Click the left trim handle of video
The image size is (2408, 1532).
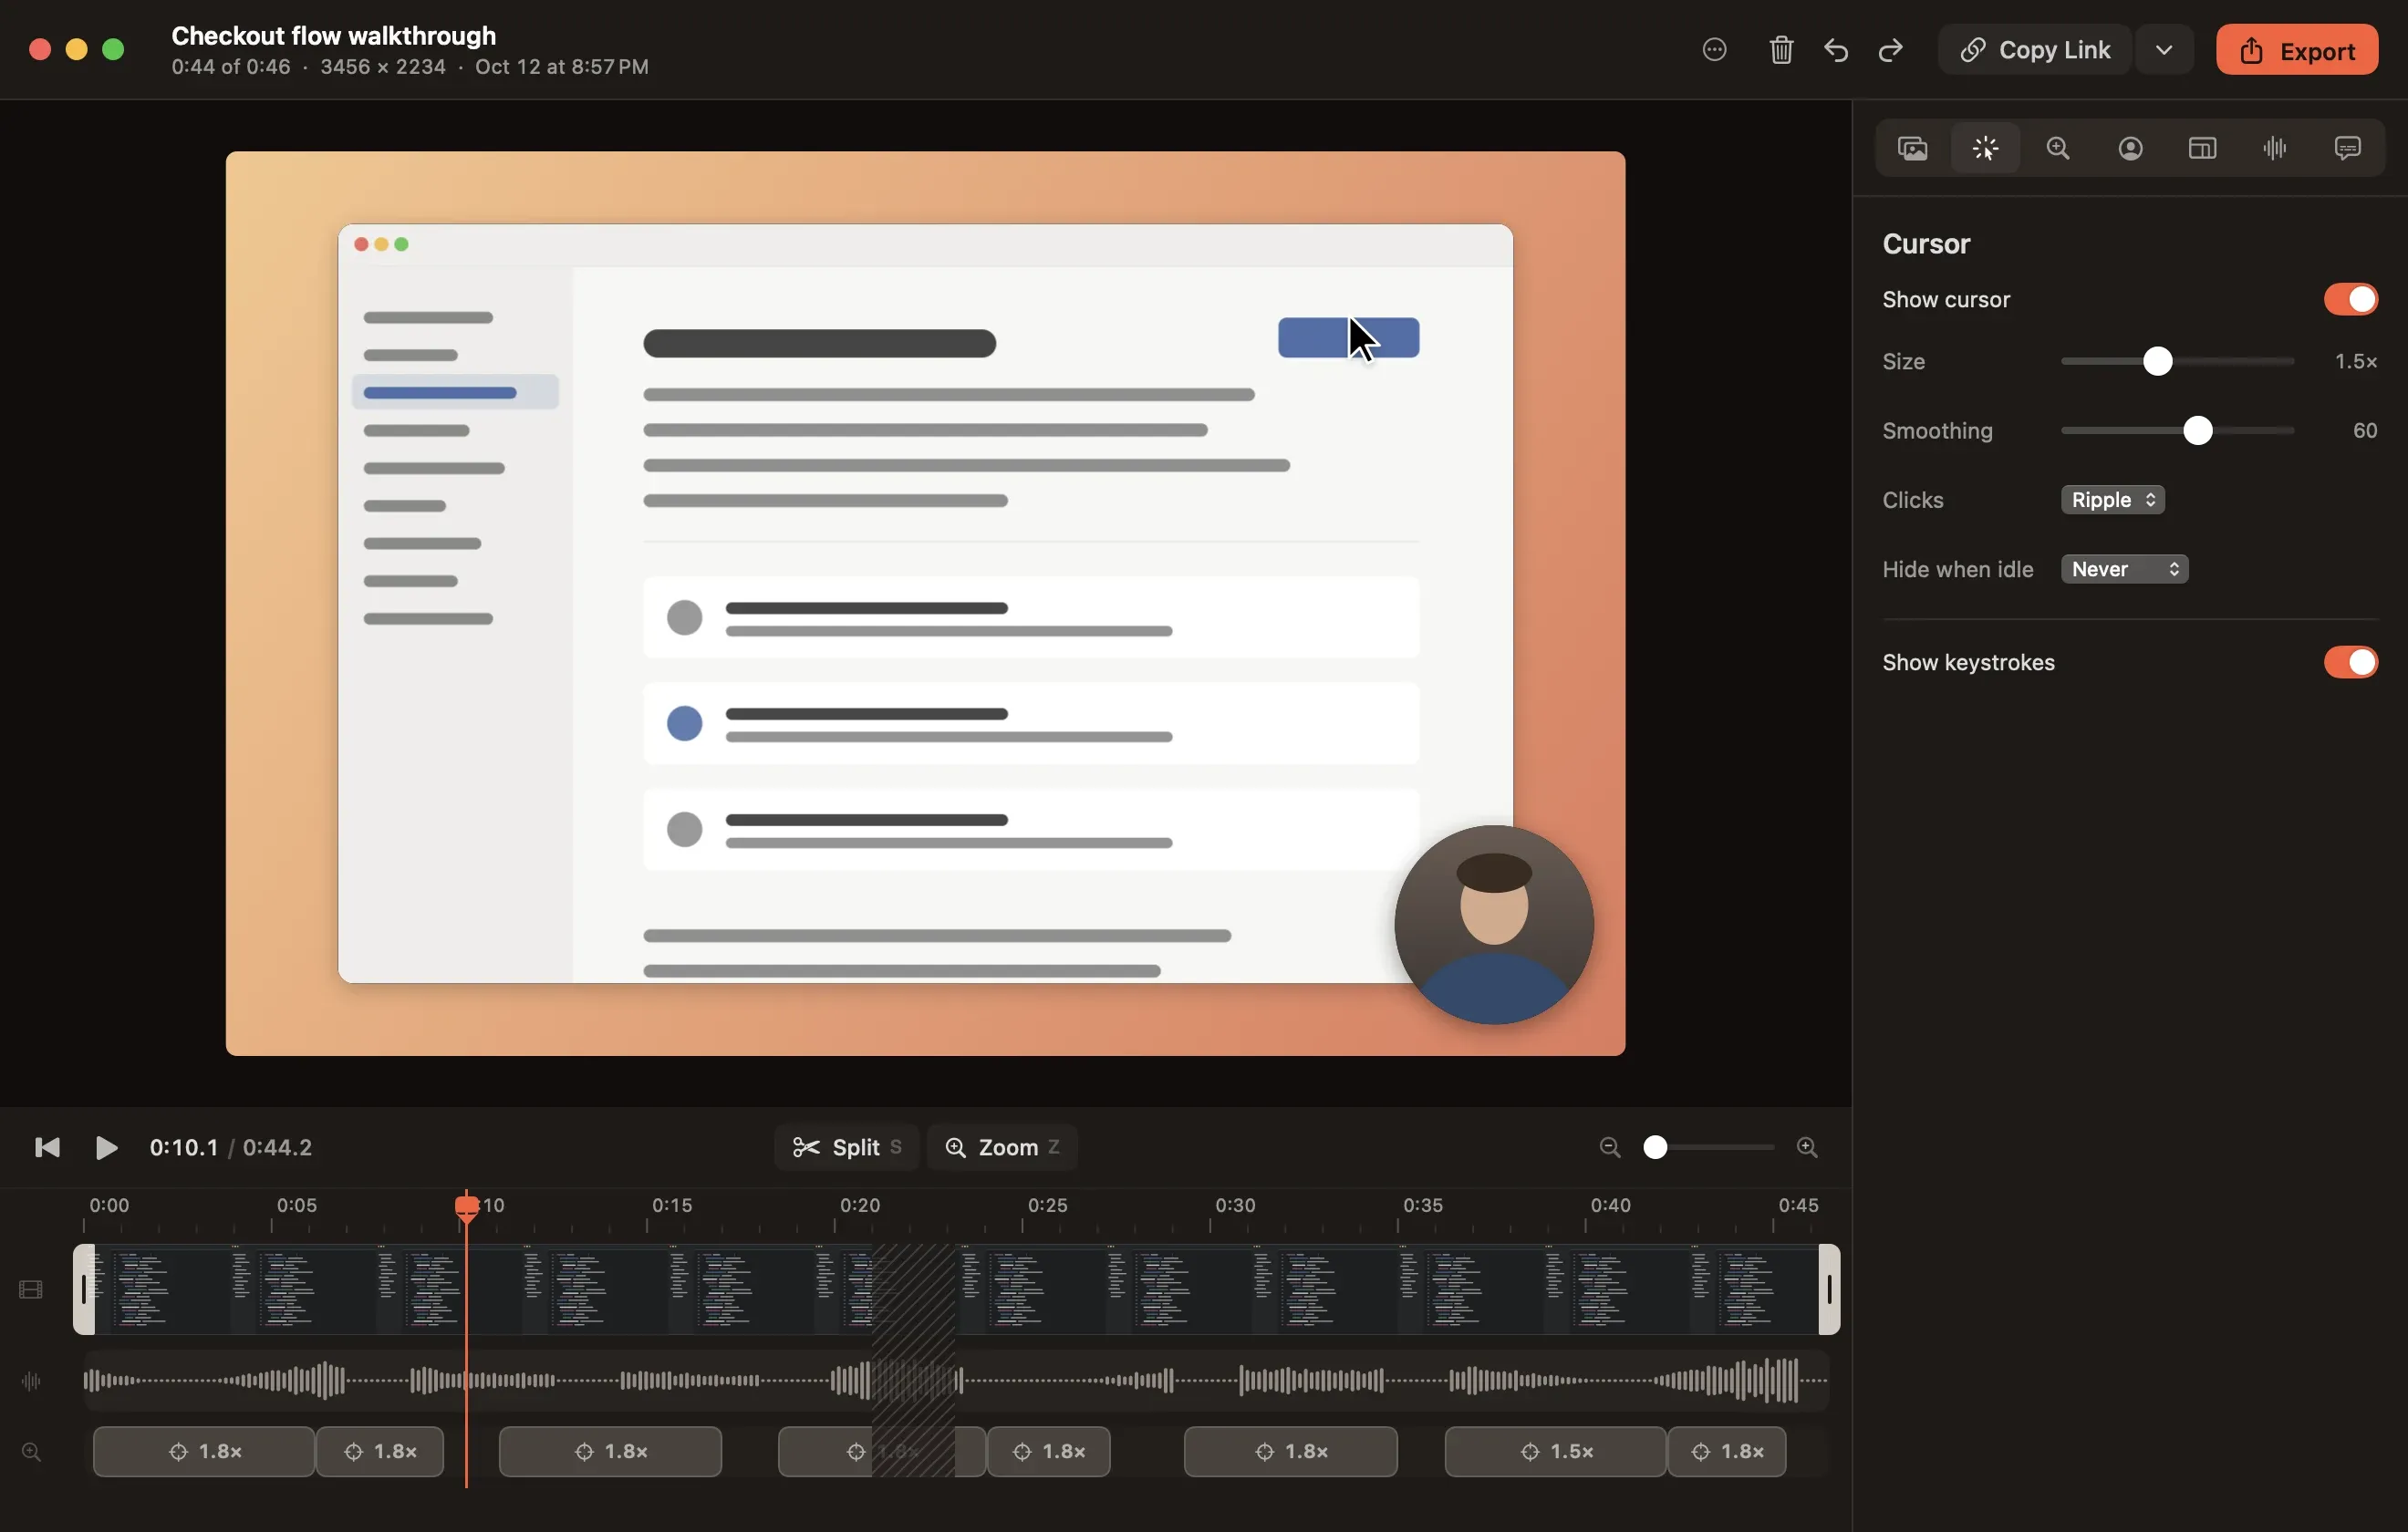click(84, 1290)
